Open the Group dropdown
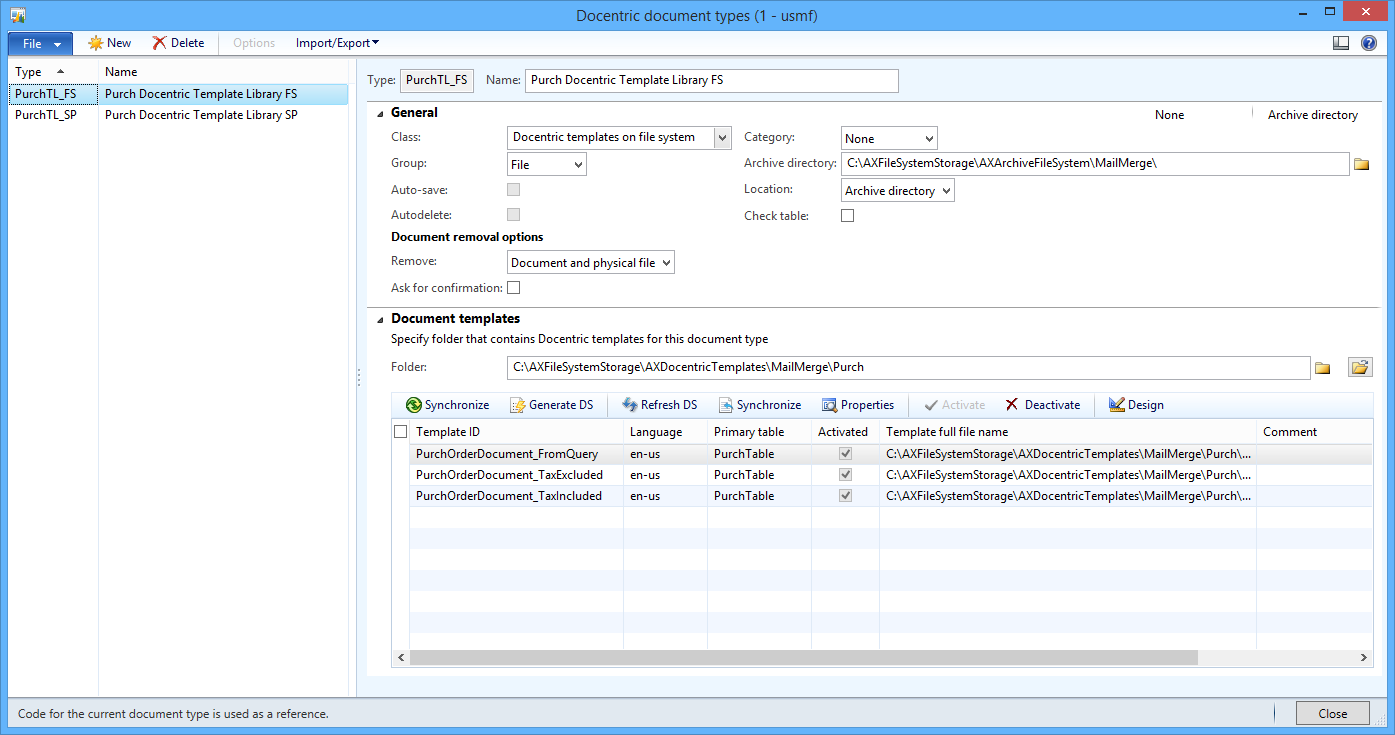Image resolution: width=1395 pixels, height=735 pixels. pyautogui.click(x=547, y=164)
